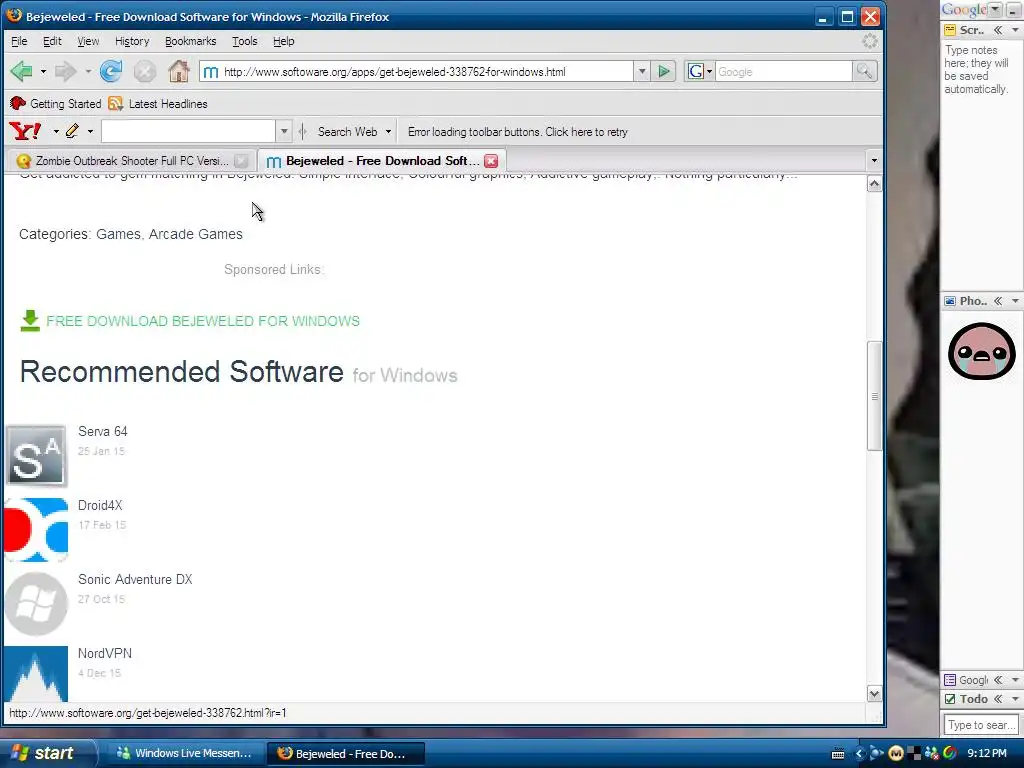1024x768 pixels.
Task: Click the Todo gadget checkmark icon
Action: [950, 699]
